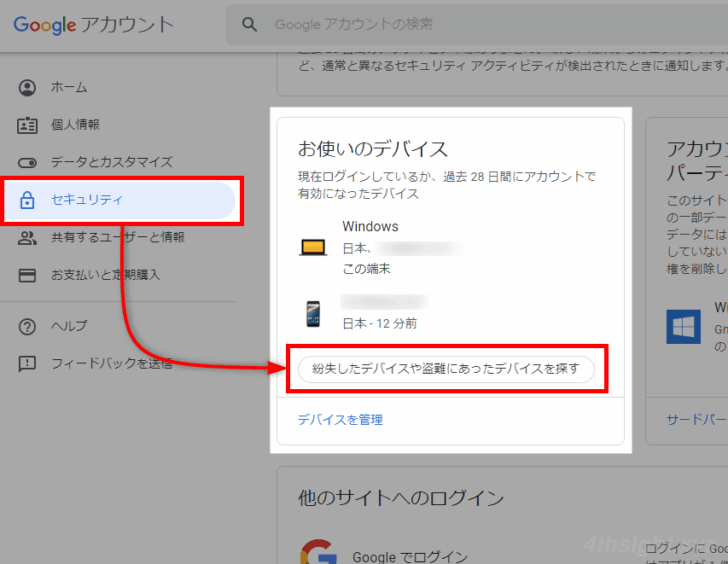Click the お支払いと定期購入 card icon
728x564 pixels.
(x=27, y=275)
